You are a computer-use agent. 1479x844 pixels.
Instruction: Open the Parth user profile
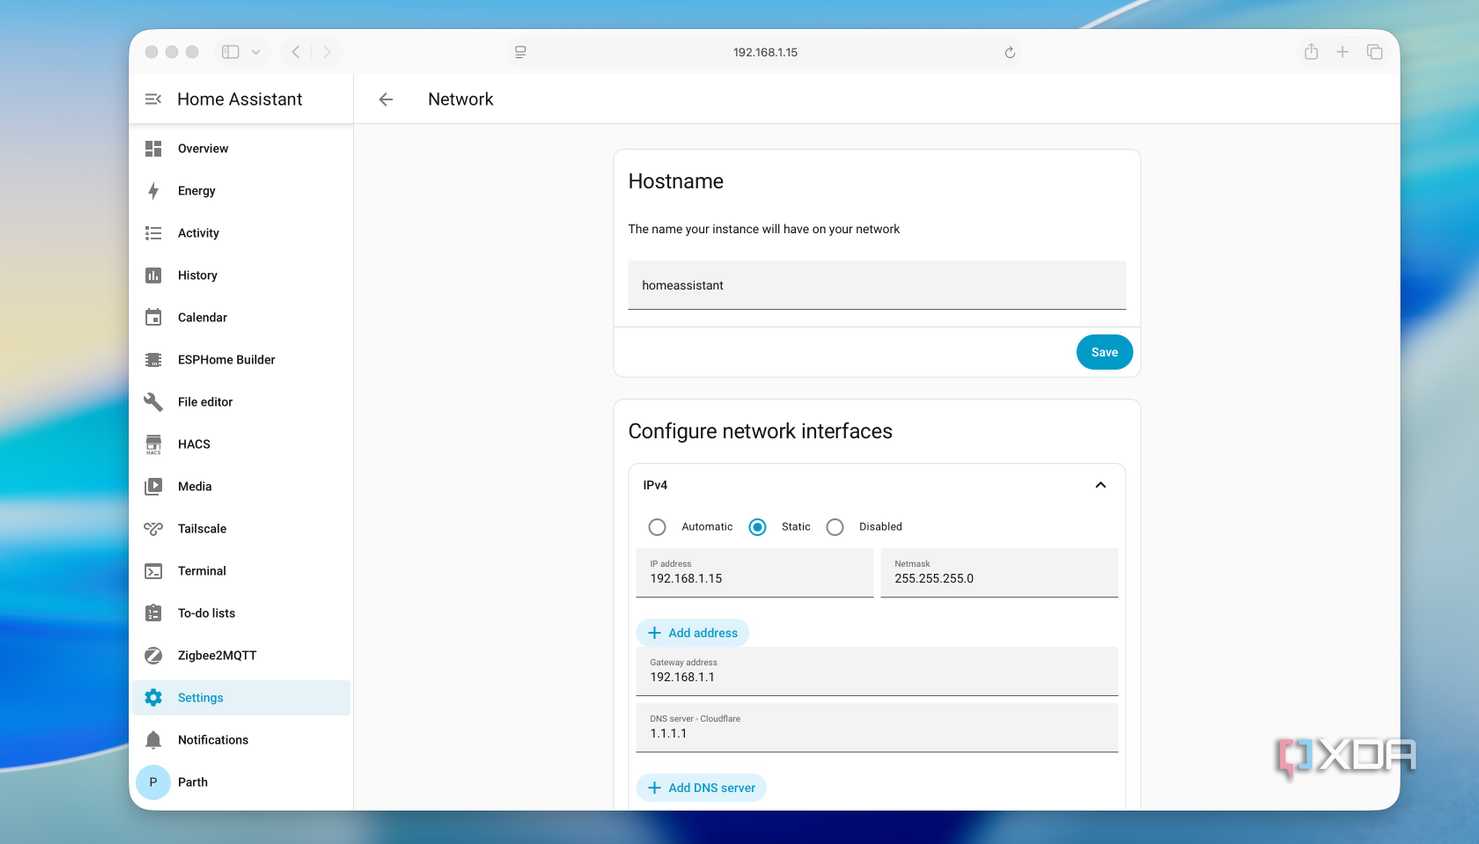(x=241, y=782)
